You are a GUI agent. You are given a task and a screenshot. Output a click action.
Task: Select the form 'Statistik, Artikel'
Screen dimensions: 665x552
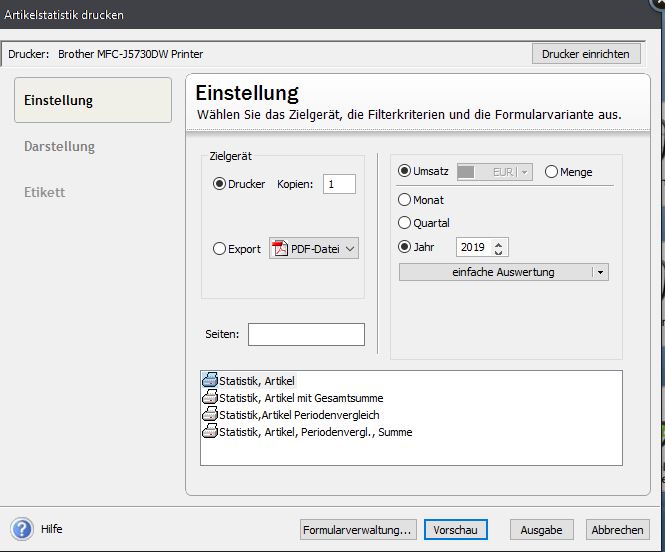(x=257, y=381)
